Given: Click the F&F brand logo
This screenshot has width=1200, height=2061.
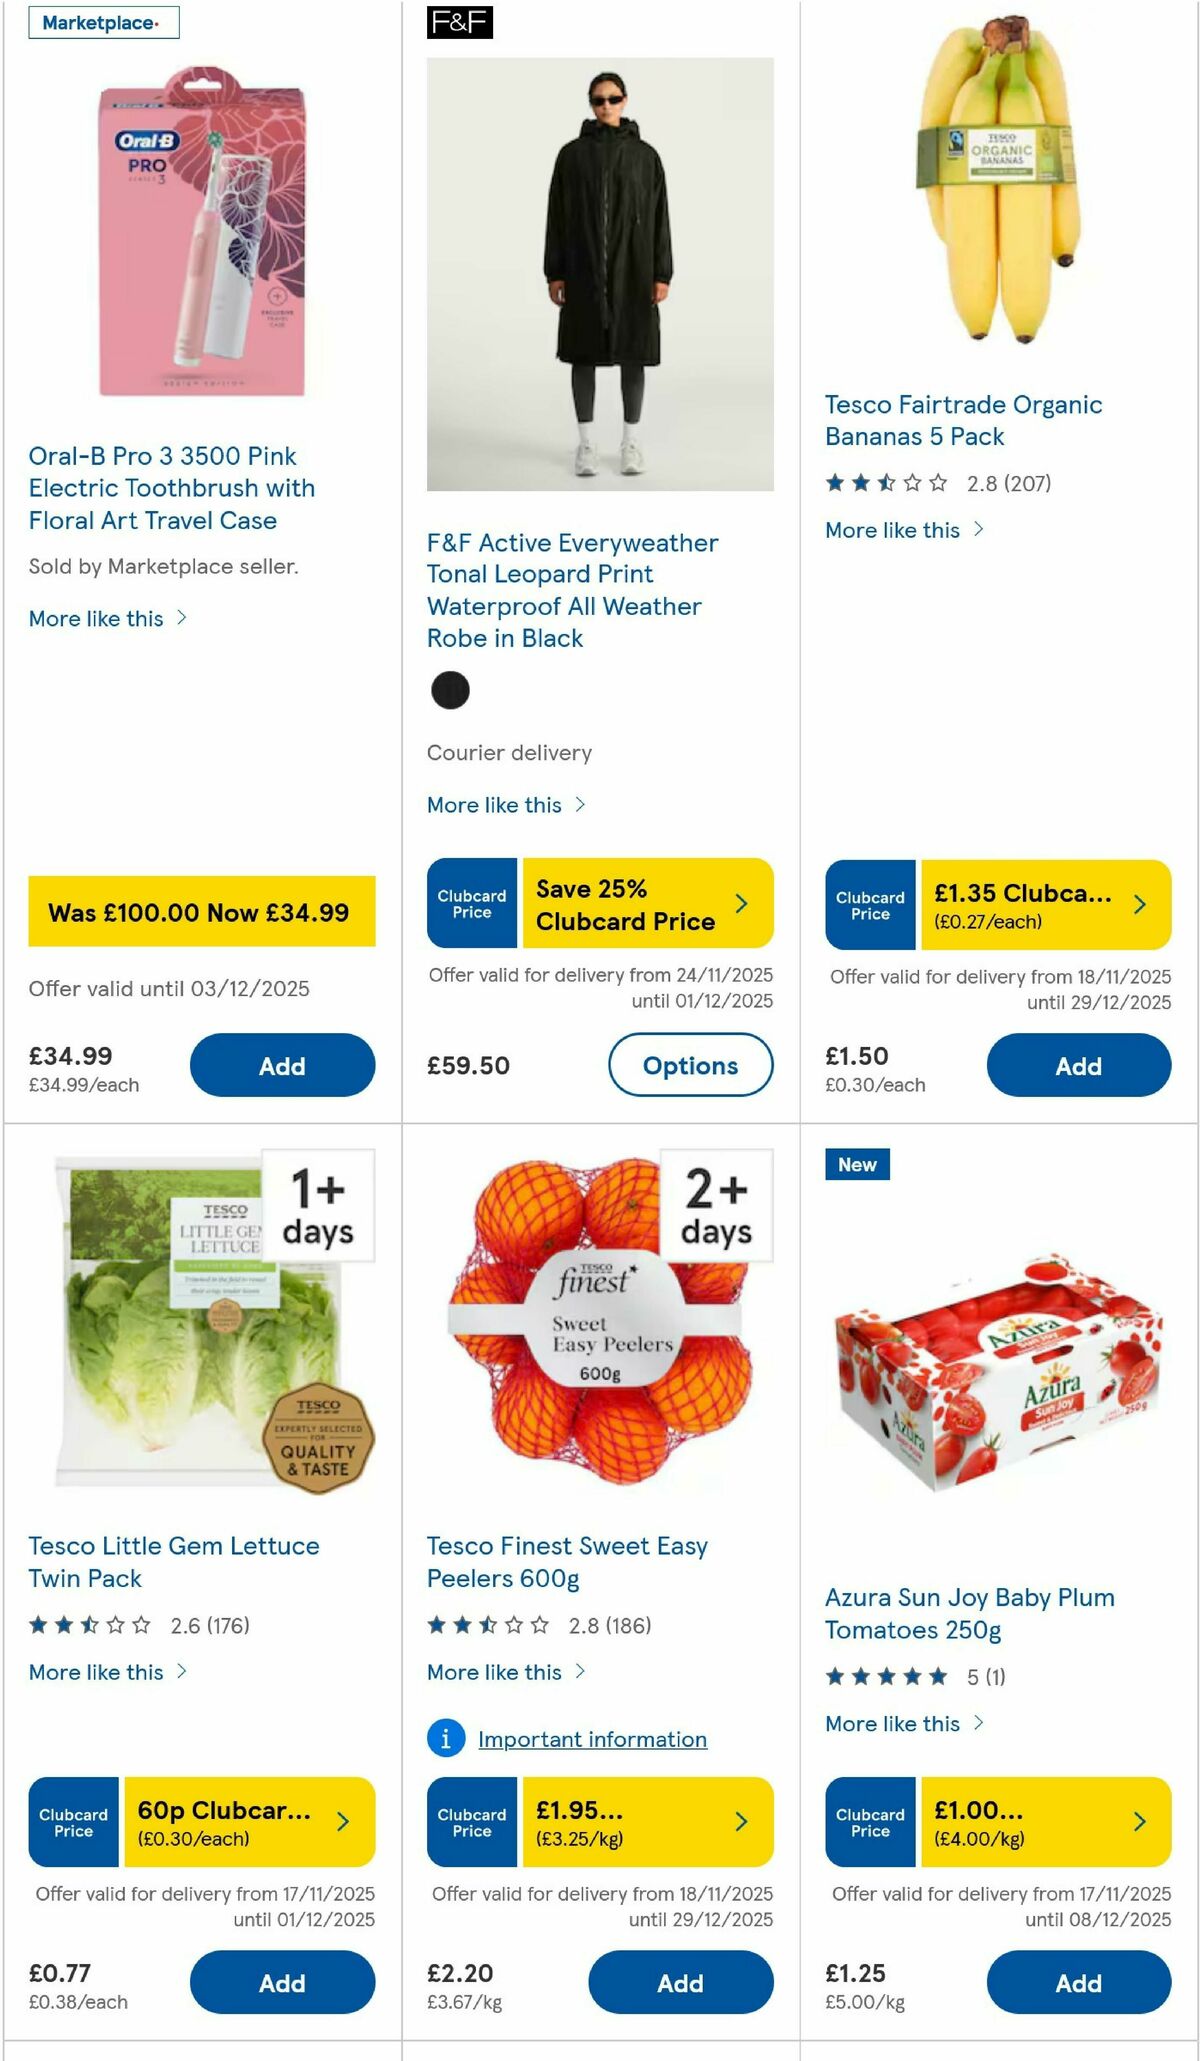Looking at the screenshot, I should 462,23.
